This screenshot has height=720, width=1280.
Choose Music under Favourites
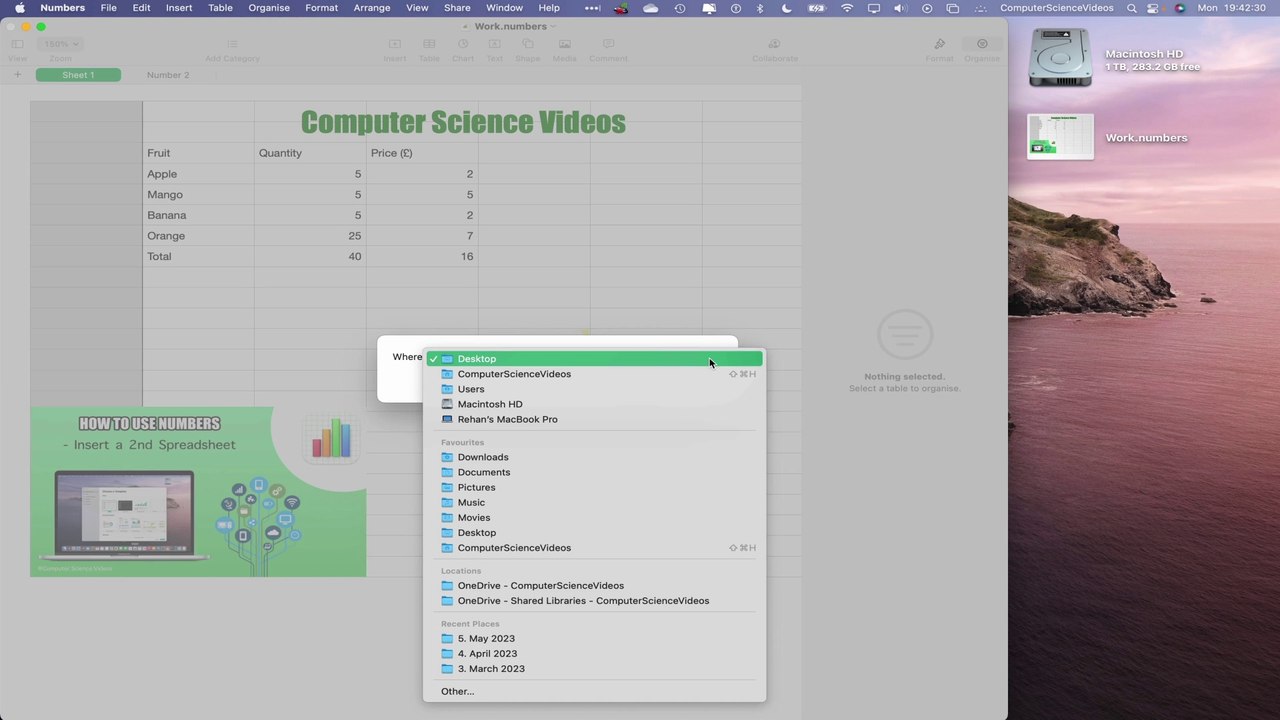pos(595,503)
